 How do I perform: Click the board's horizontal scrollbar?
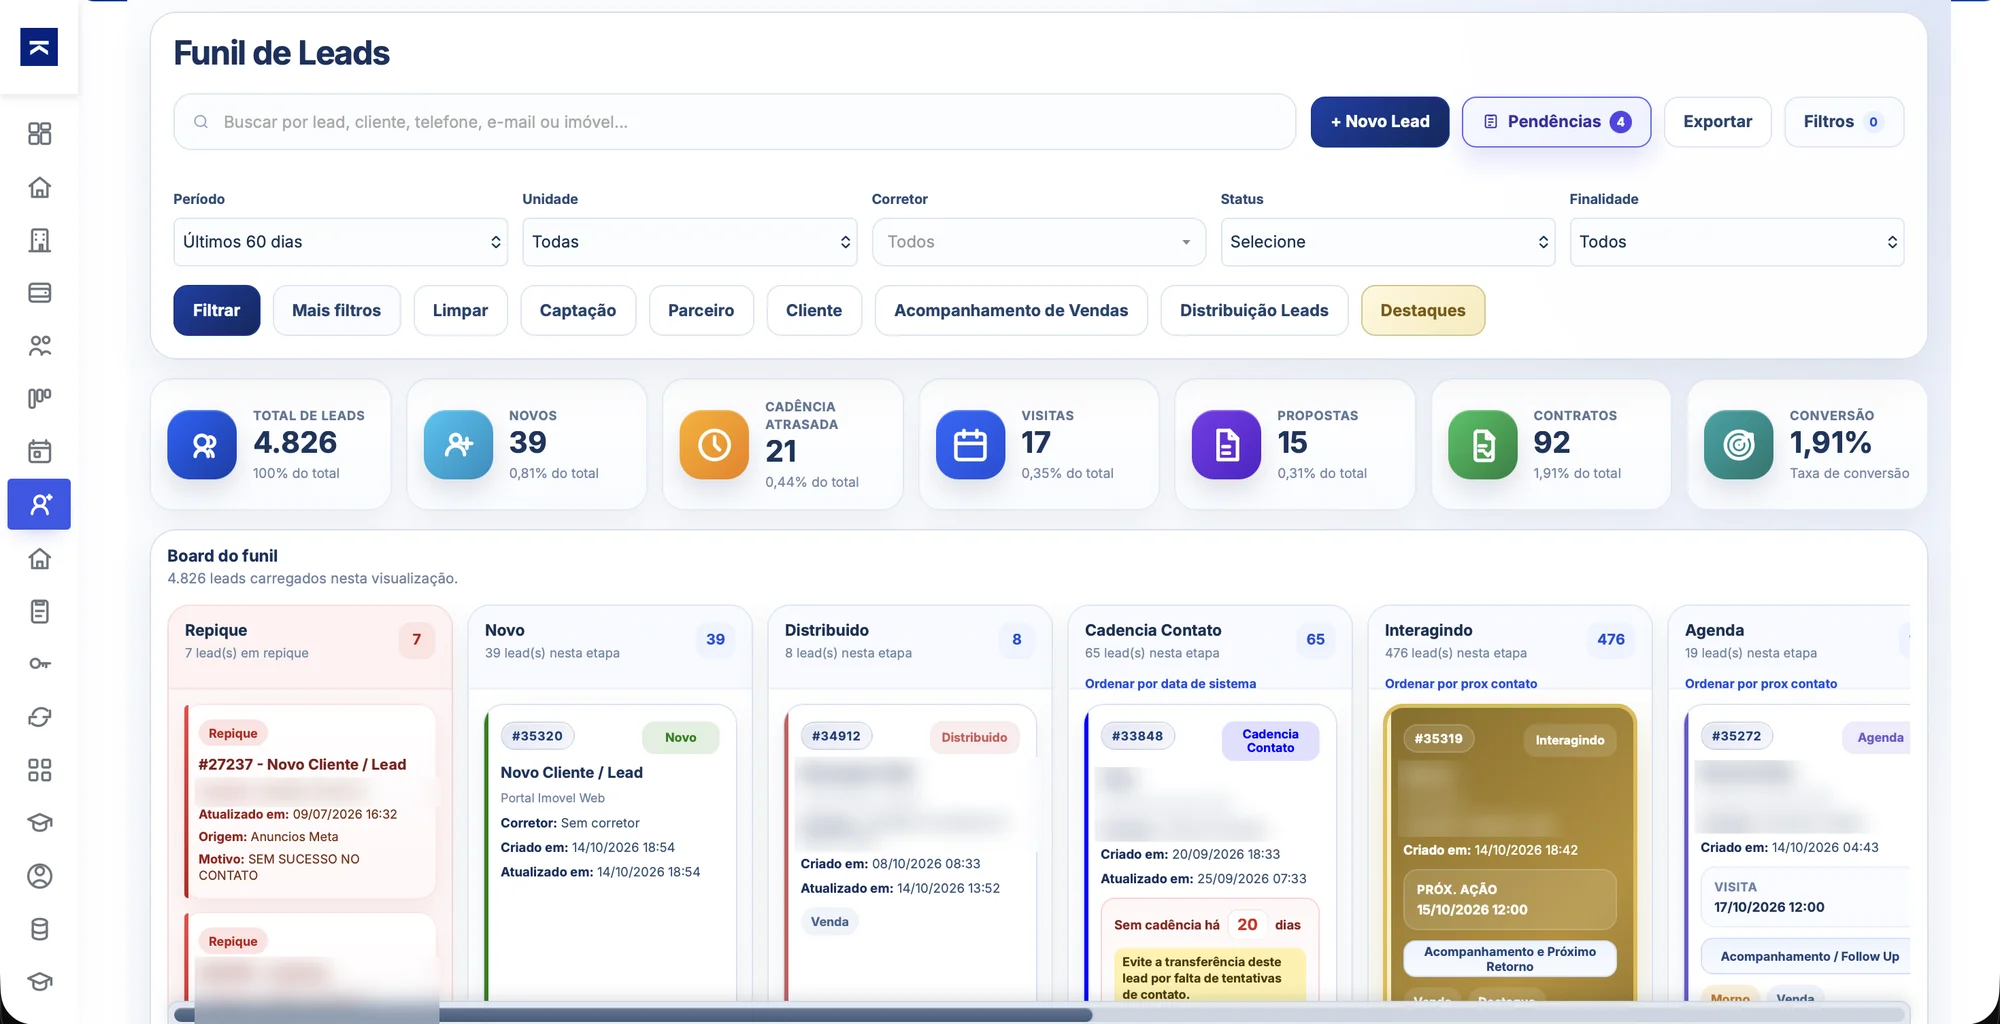click(x=634, y=1015)
